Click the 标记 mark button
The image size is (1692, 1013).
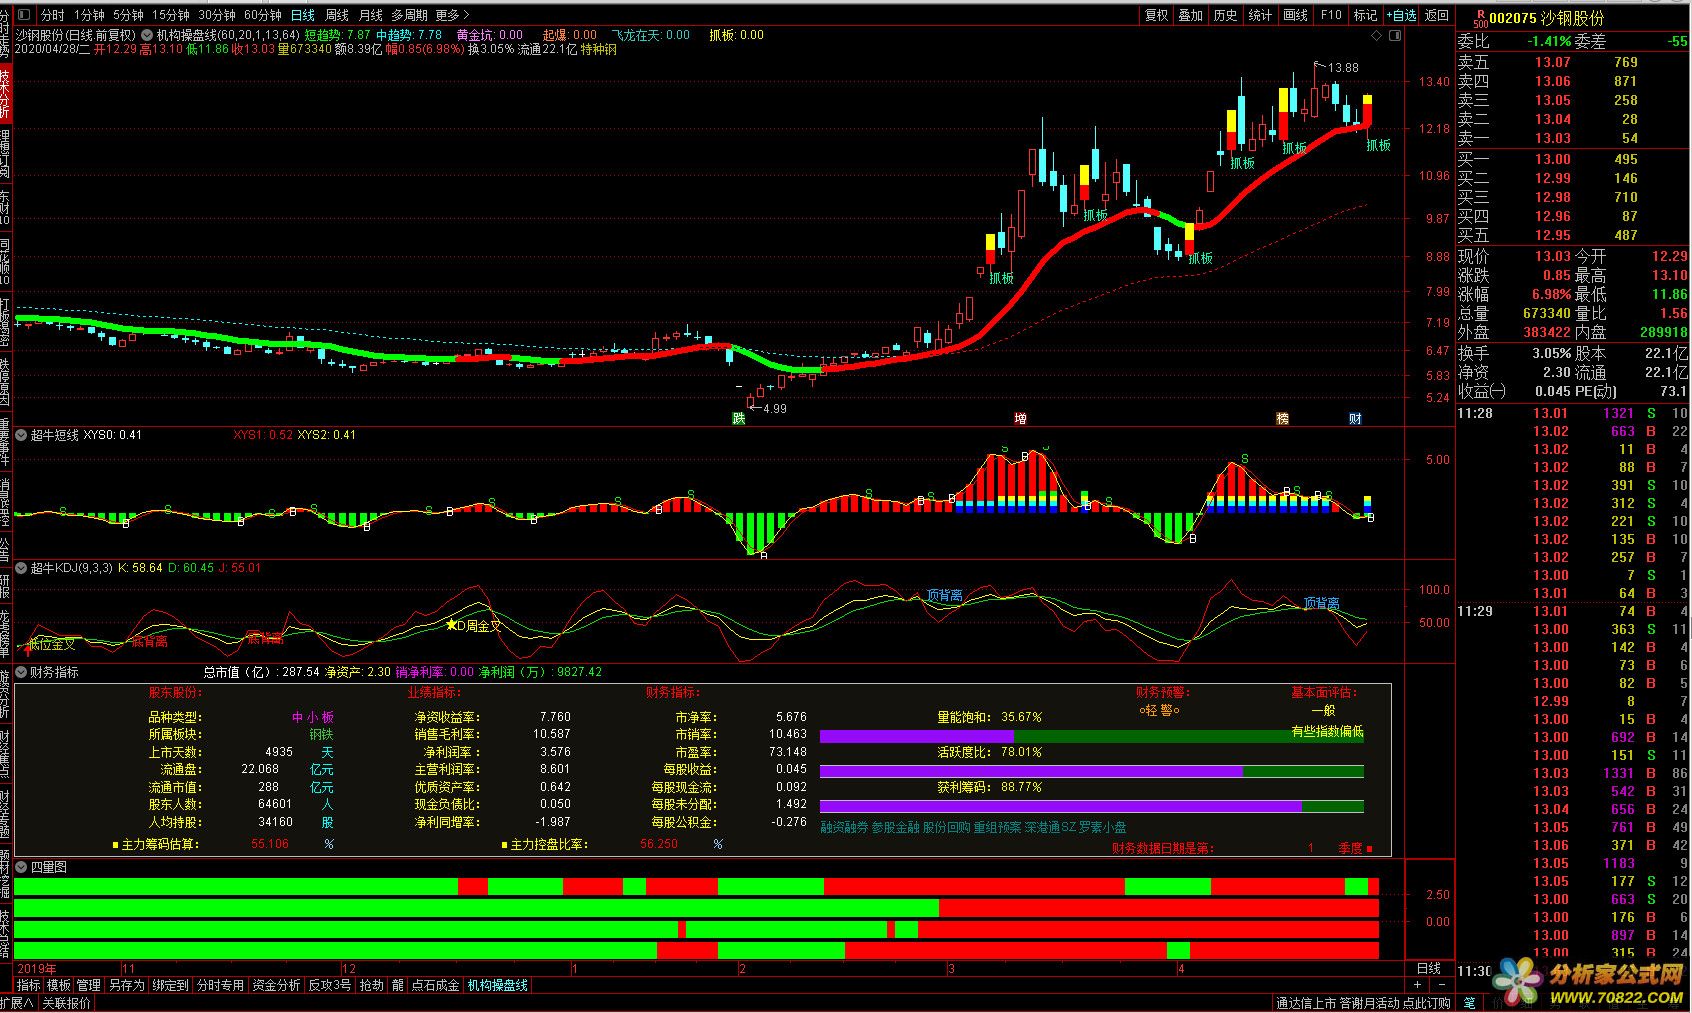[1366, 15]
